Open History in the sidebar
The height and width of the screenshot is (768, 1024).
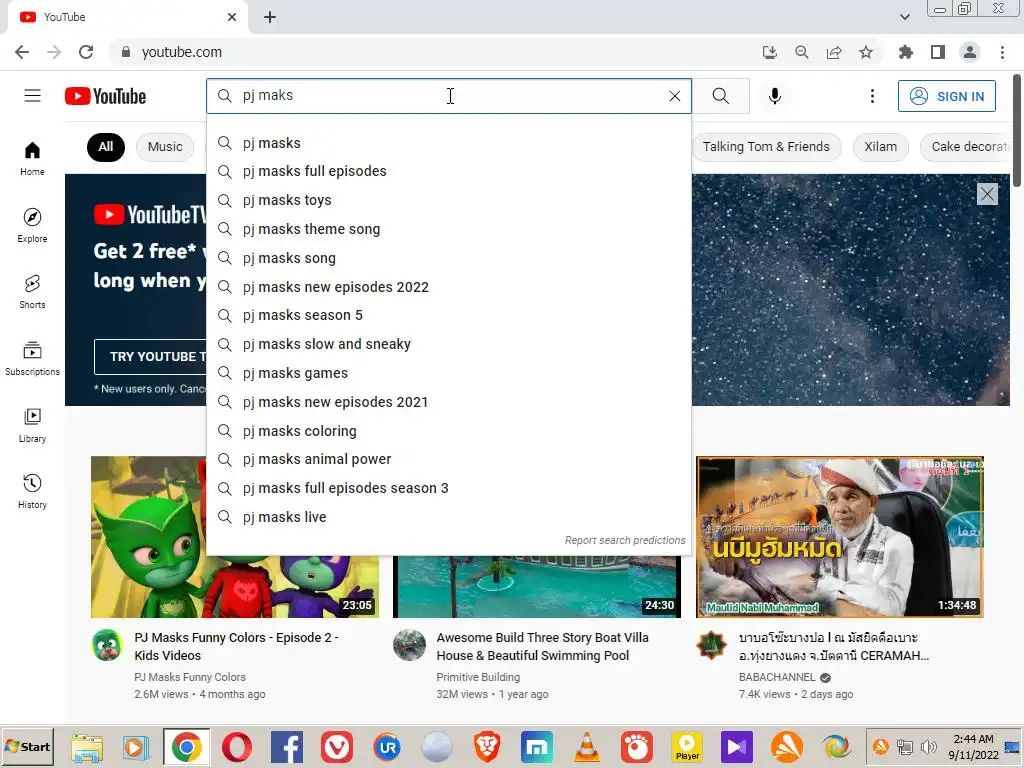coord(32,491)
